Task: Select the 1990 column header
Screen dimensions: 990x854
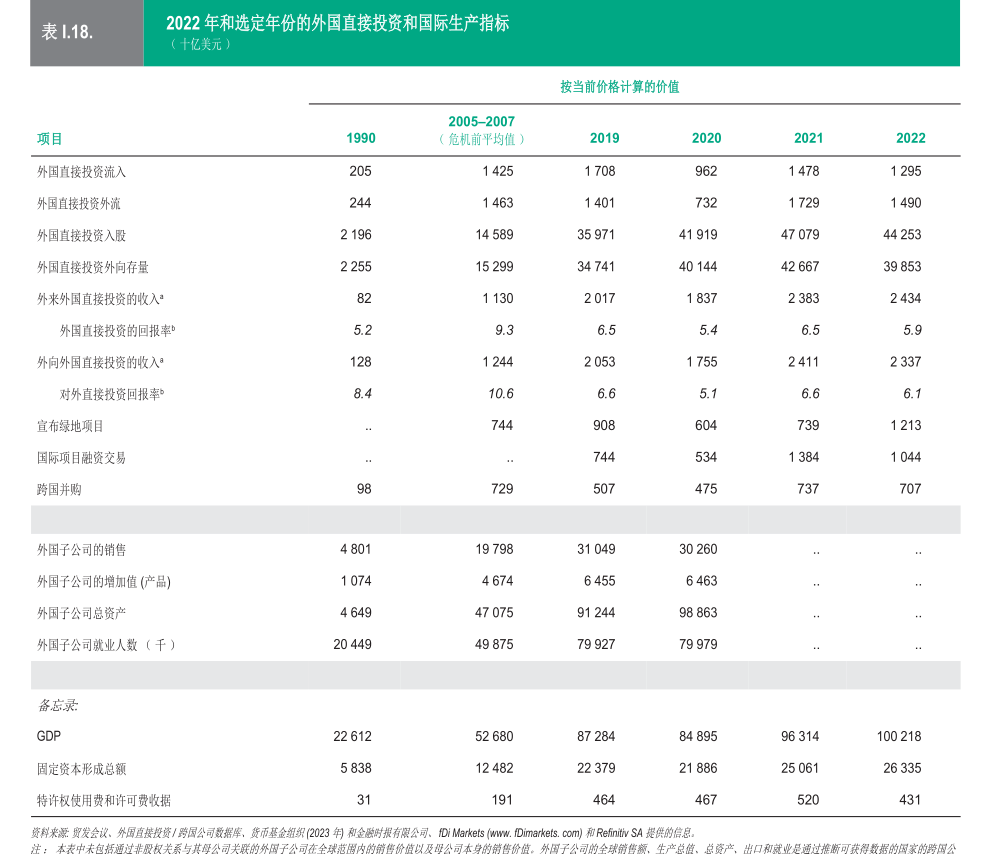Action: (x=360, y=138)
